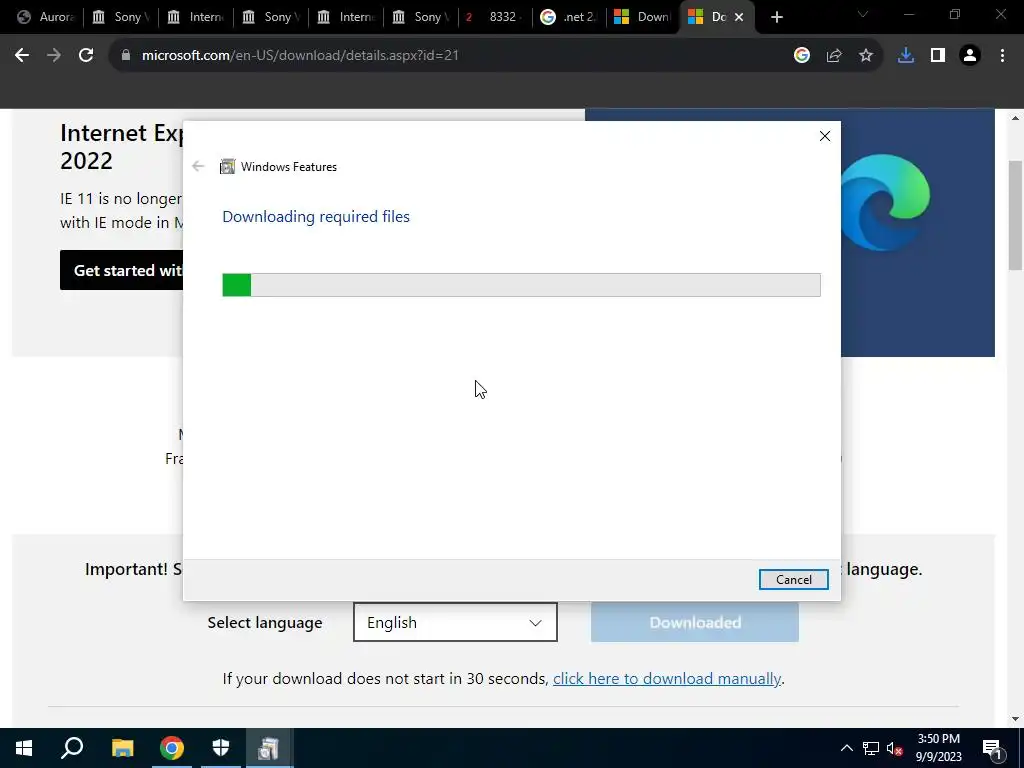Screen dimensions: 1024x768
Task: Open Chrome downloads icon
Action: (x=905, y=56)
